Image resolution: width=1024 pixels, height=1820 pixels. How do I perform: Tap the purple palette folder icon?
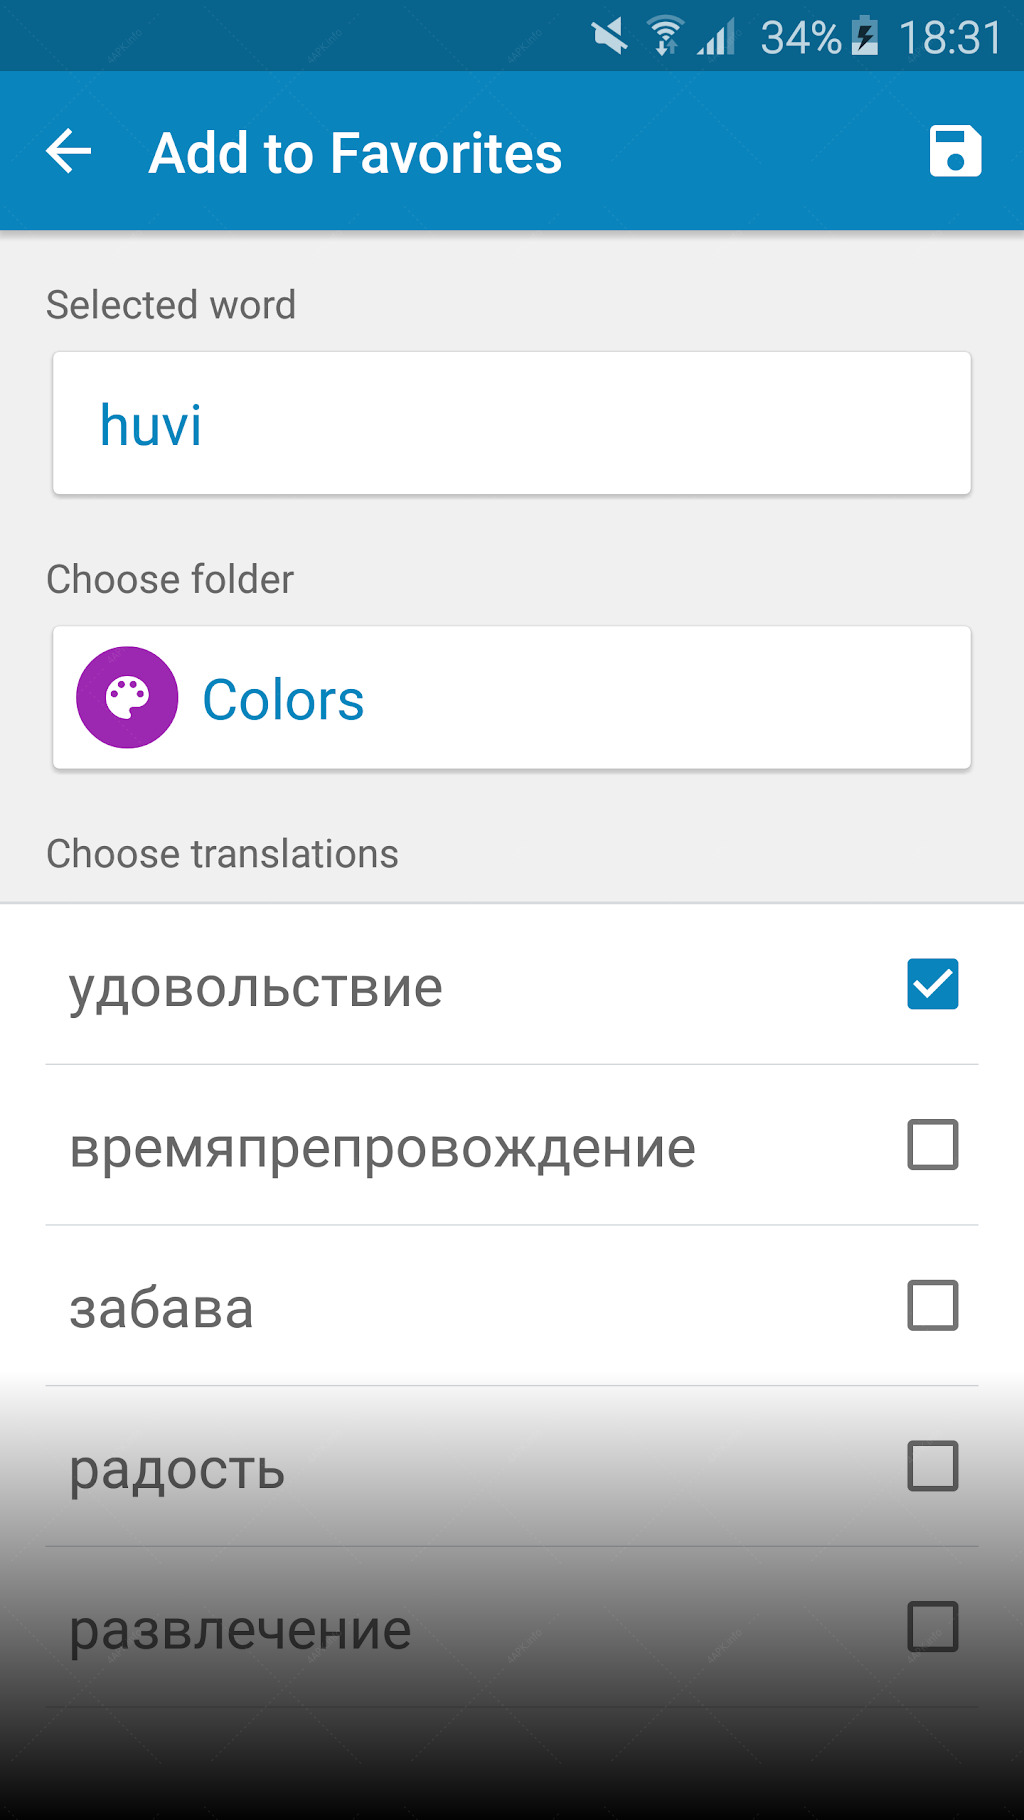(x=127, y=697)
